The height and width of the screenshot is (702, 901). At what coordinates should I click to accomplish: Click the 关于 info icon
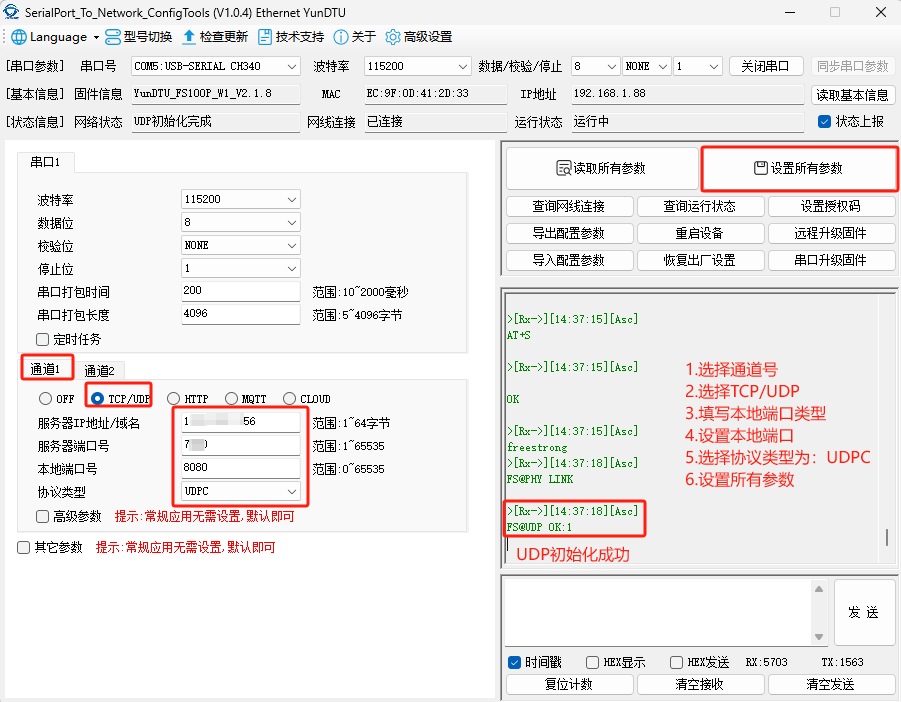click(341, 37)
